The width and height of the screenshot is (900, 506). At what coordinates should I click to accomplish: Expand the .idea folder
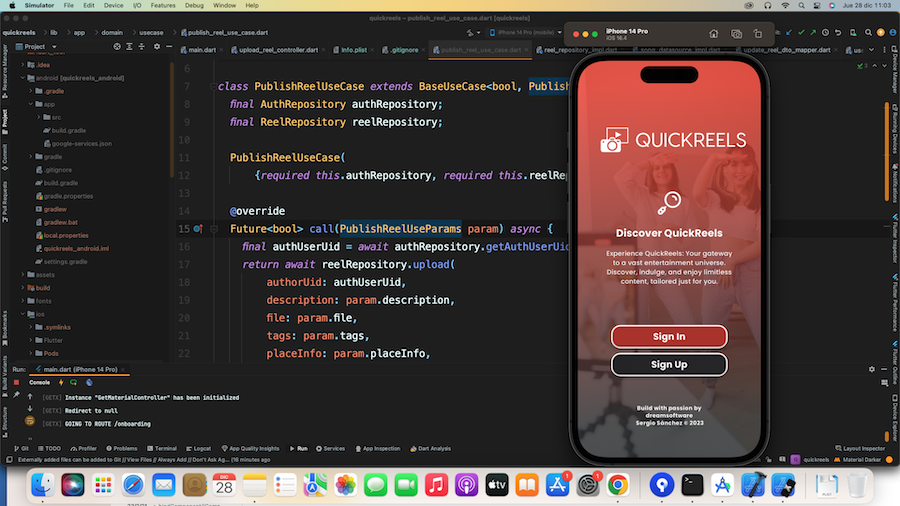(23, 65)
